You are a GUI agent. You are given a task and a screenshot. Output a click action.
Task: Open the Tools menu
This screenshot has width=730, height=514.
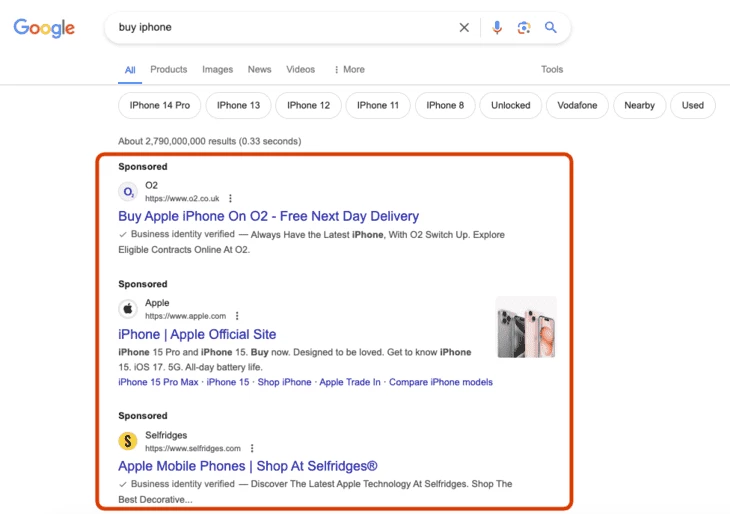click(552, 69)
